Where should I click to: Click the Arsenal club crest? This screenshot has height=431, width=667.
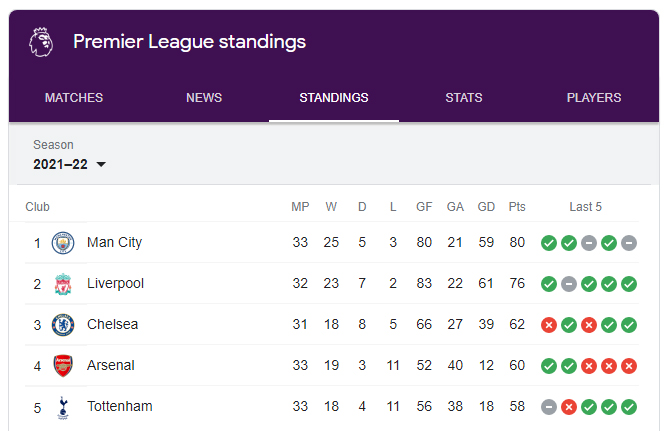click(x=63, y=366)
